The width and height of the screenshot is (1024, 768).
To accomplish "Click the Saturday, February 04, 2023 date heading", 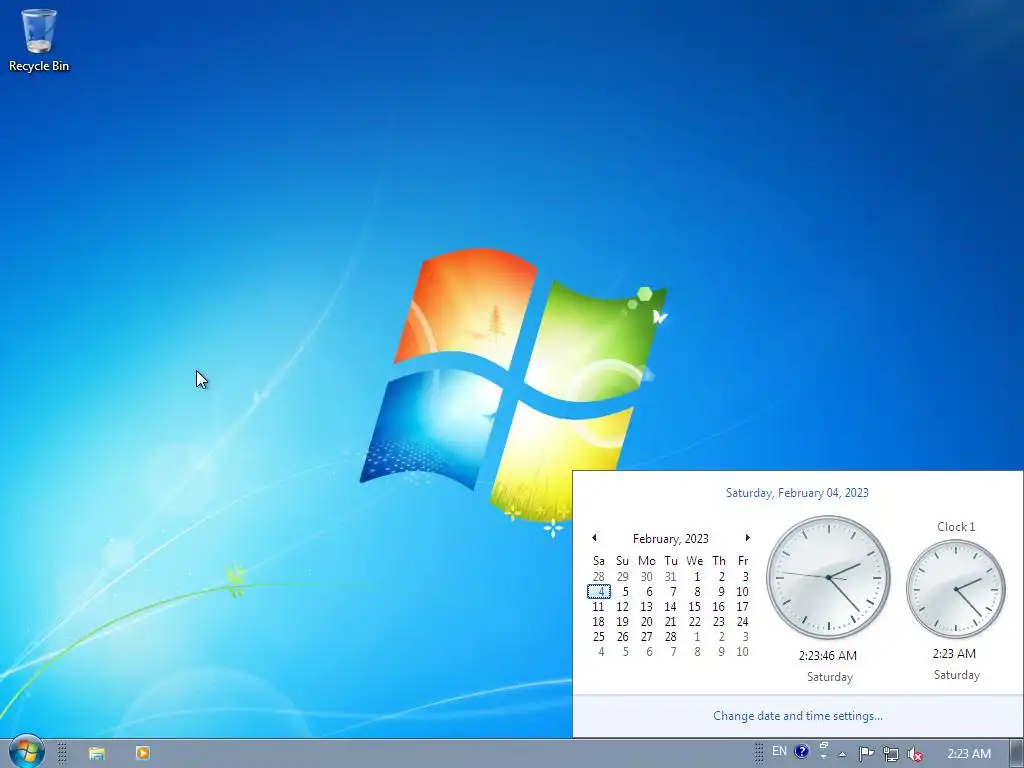I will click(x=797, y=493).
